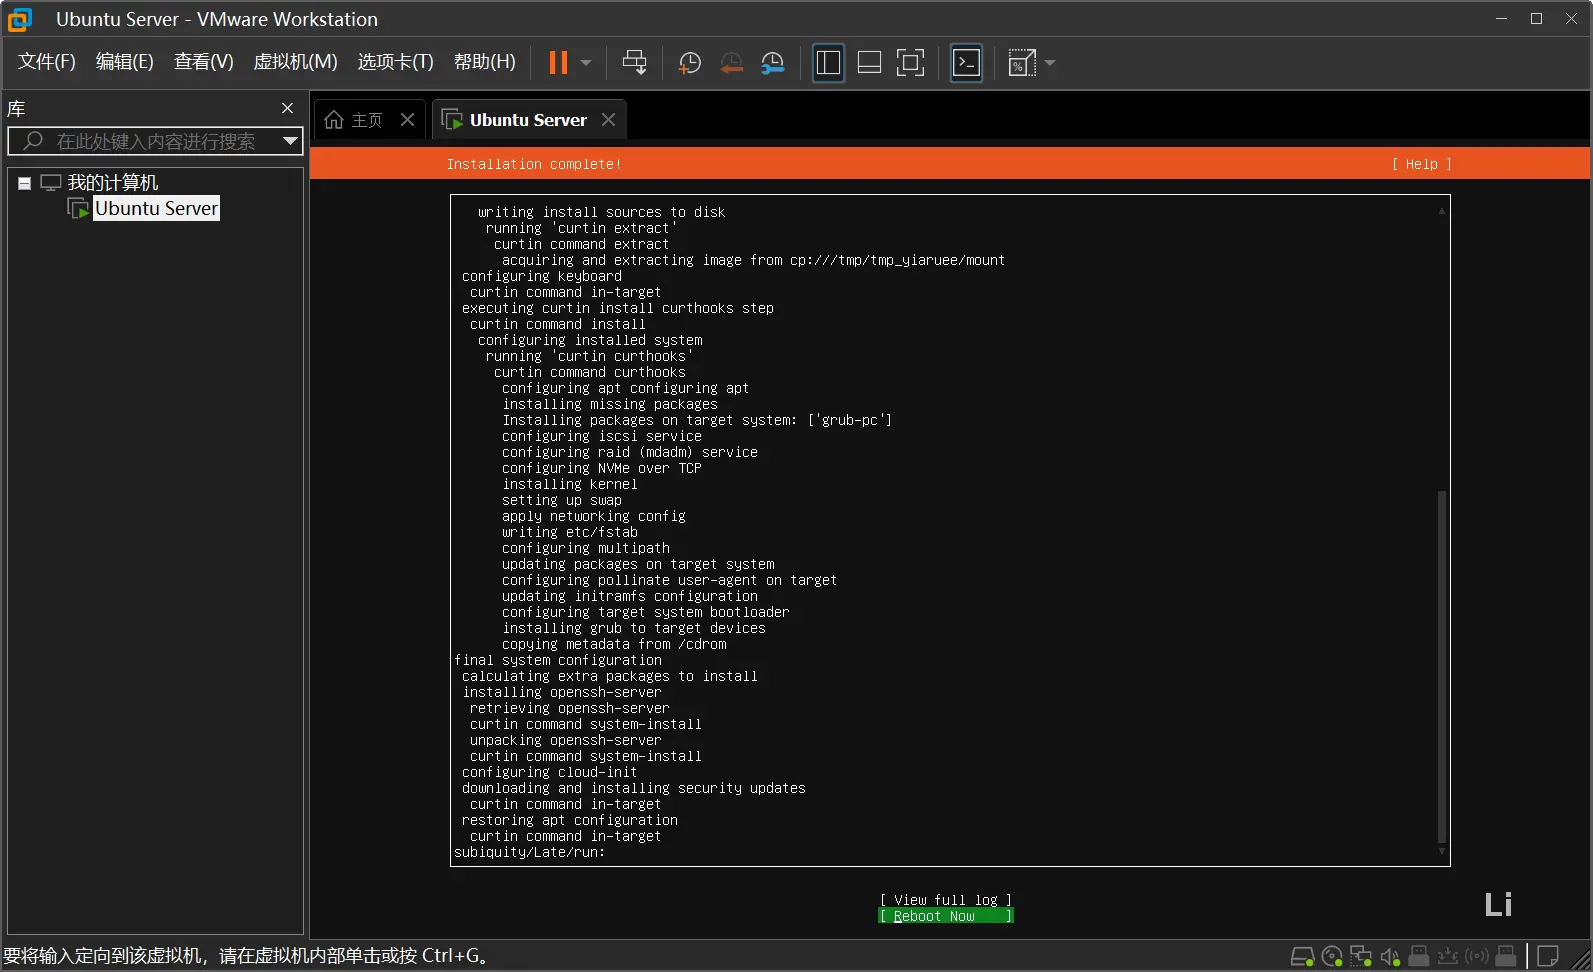Click View full log button
The height and width of the screenshot is (972, 1593).
pyautogui.click(x=945, y=900)
